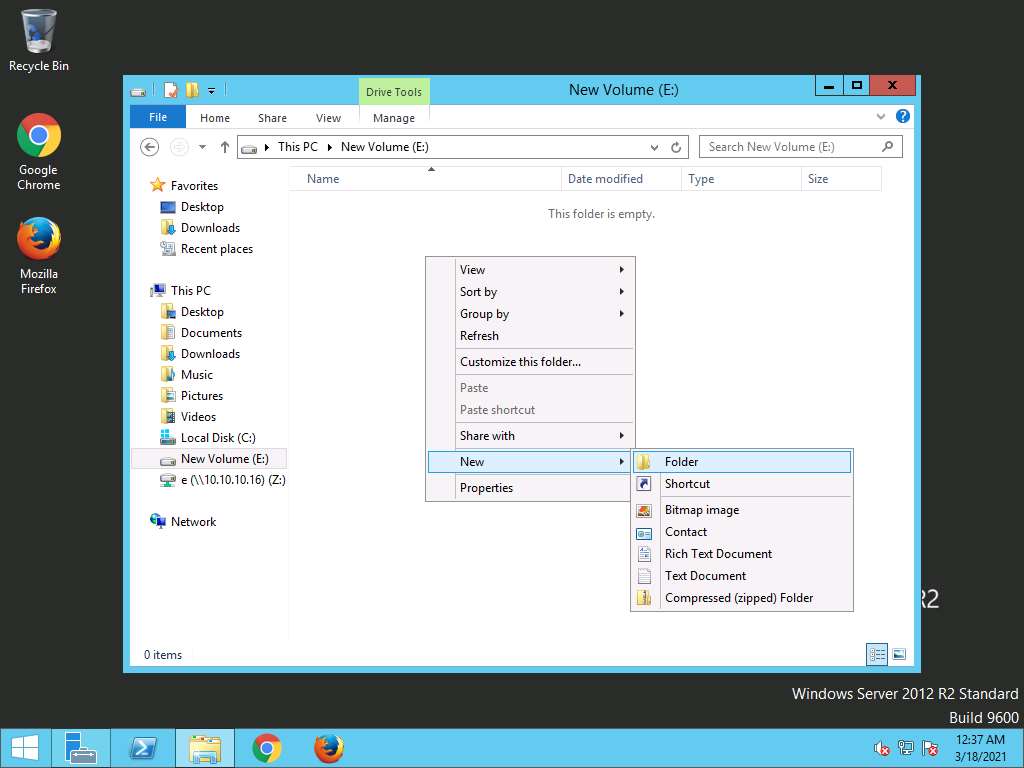Sort by the Name column header
The image size is (1024, 768).
tap(424, 179)
